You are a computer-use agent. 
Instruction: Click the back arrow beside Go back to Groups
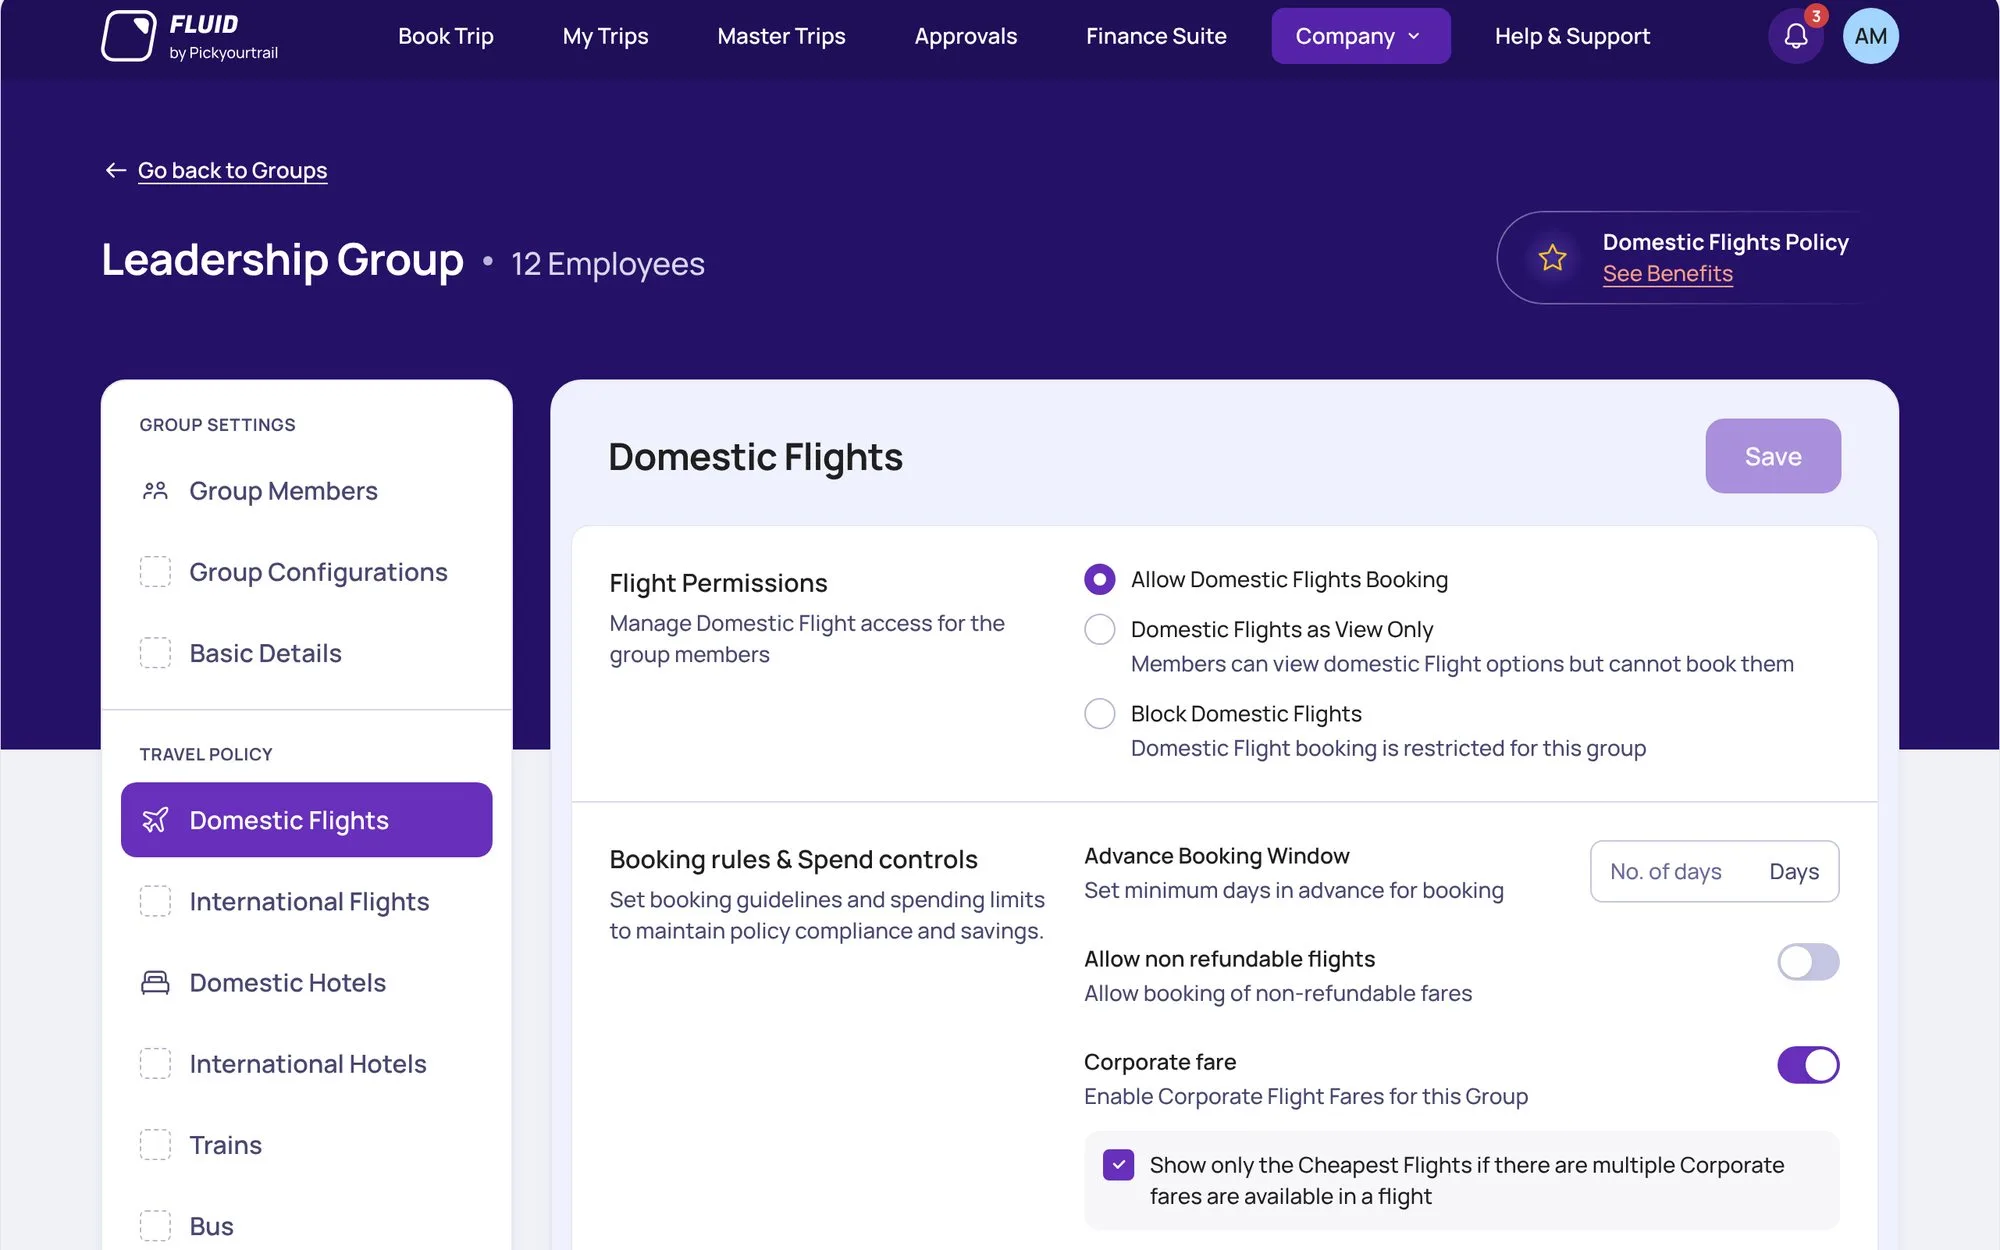coord(116,170)
